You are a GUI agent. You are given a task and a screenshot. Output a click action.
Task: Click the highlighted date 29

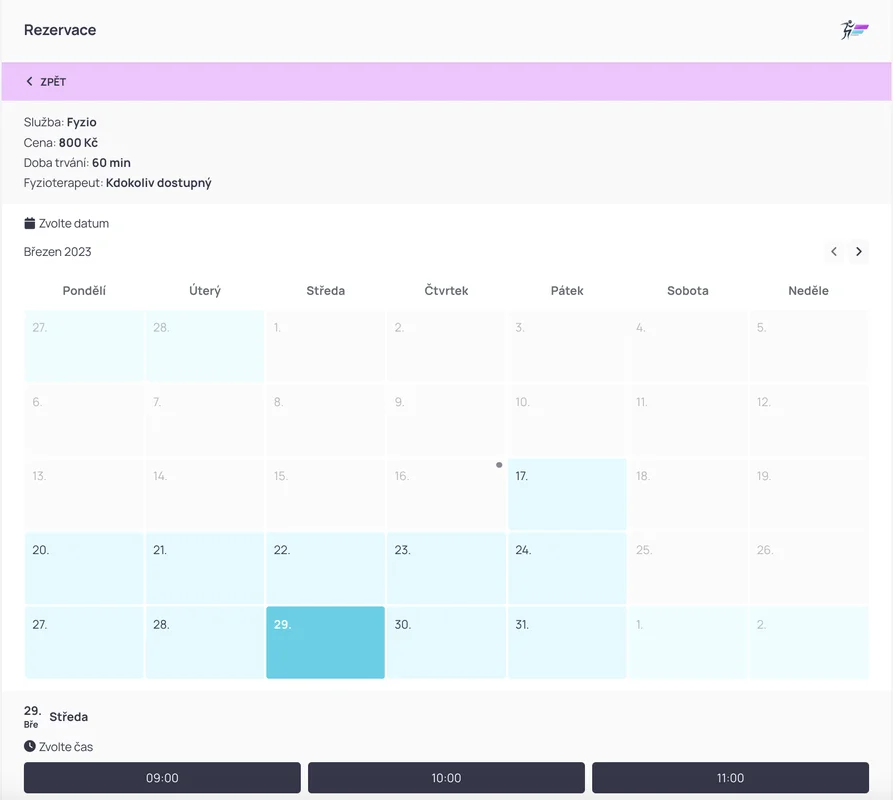pos(325,642)
